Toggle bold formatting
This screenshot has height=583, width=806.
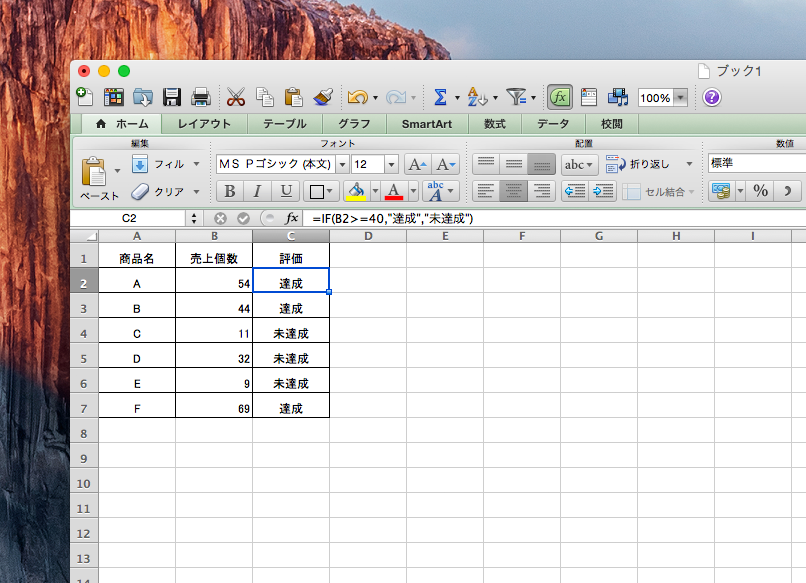(x=230, y=191)
